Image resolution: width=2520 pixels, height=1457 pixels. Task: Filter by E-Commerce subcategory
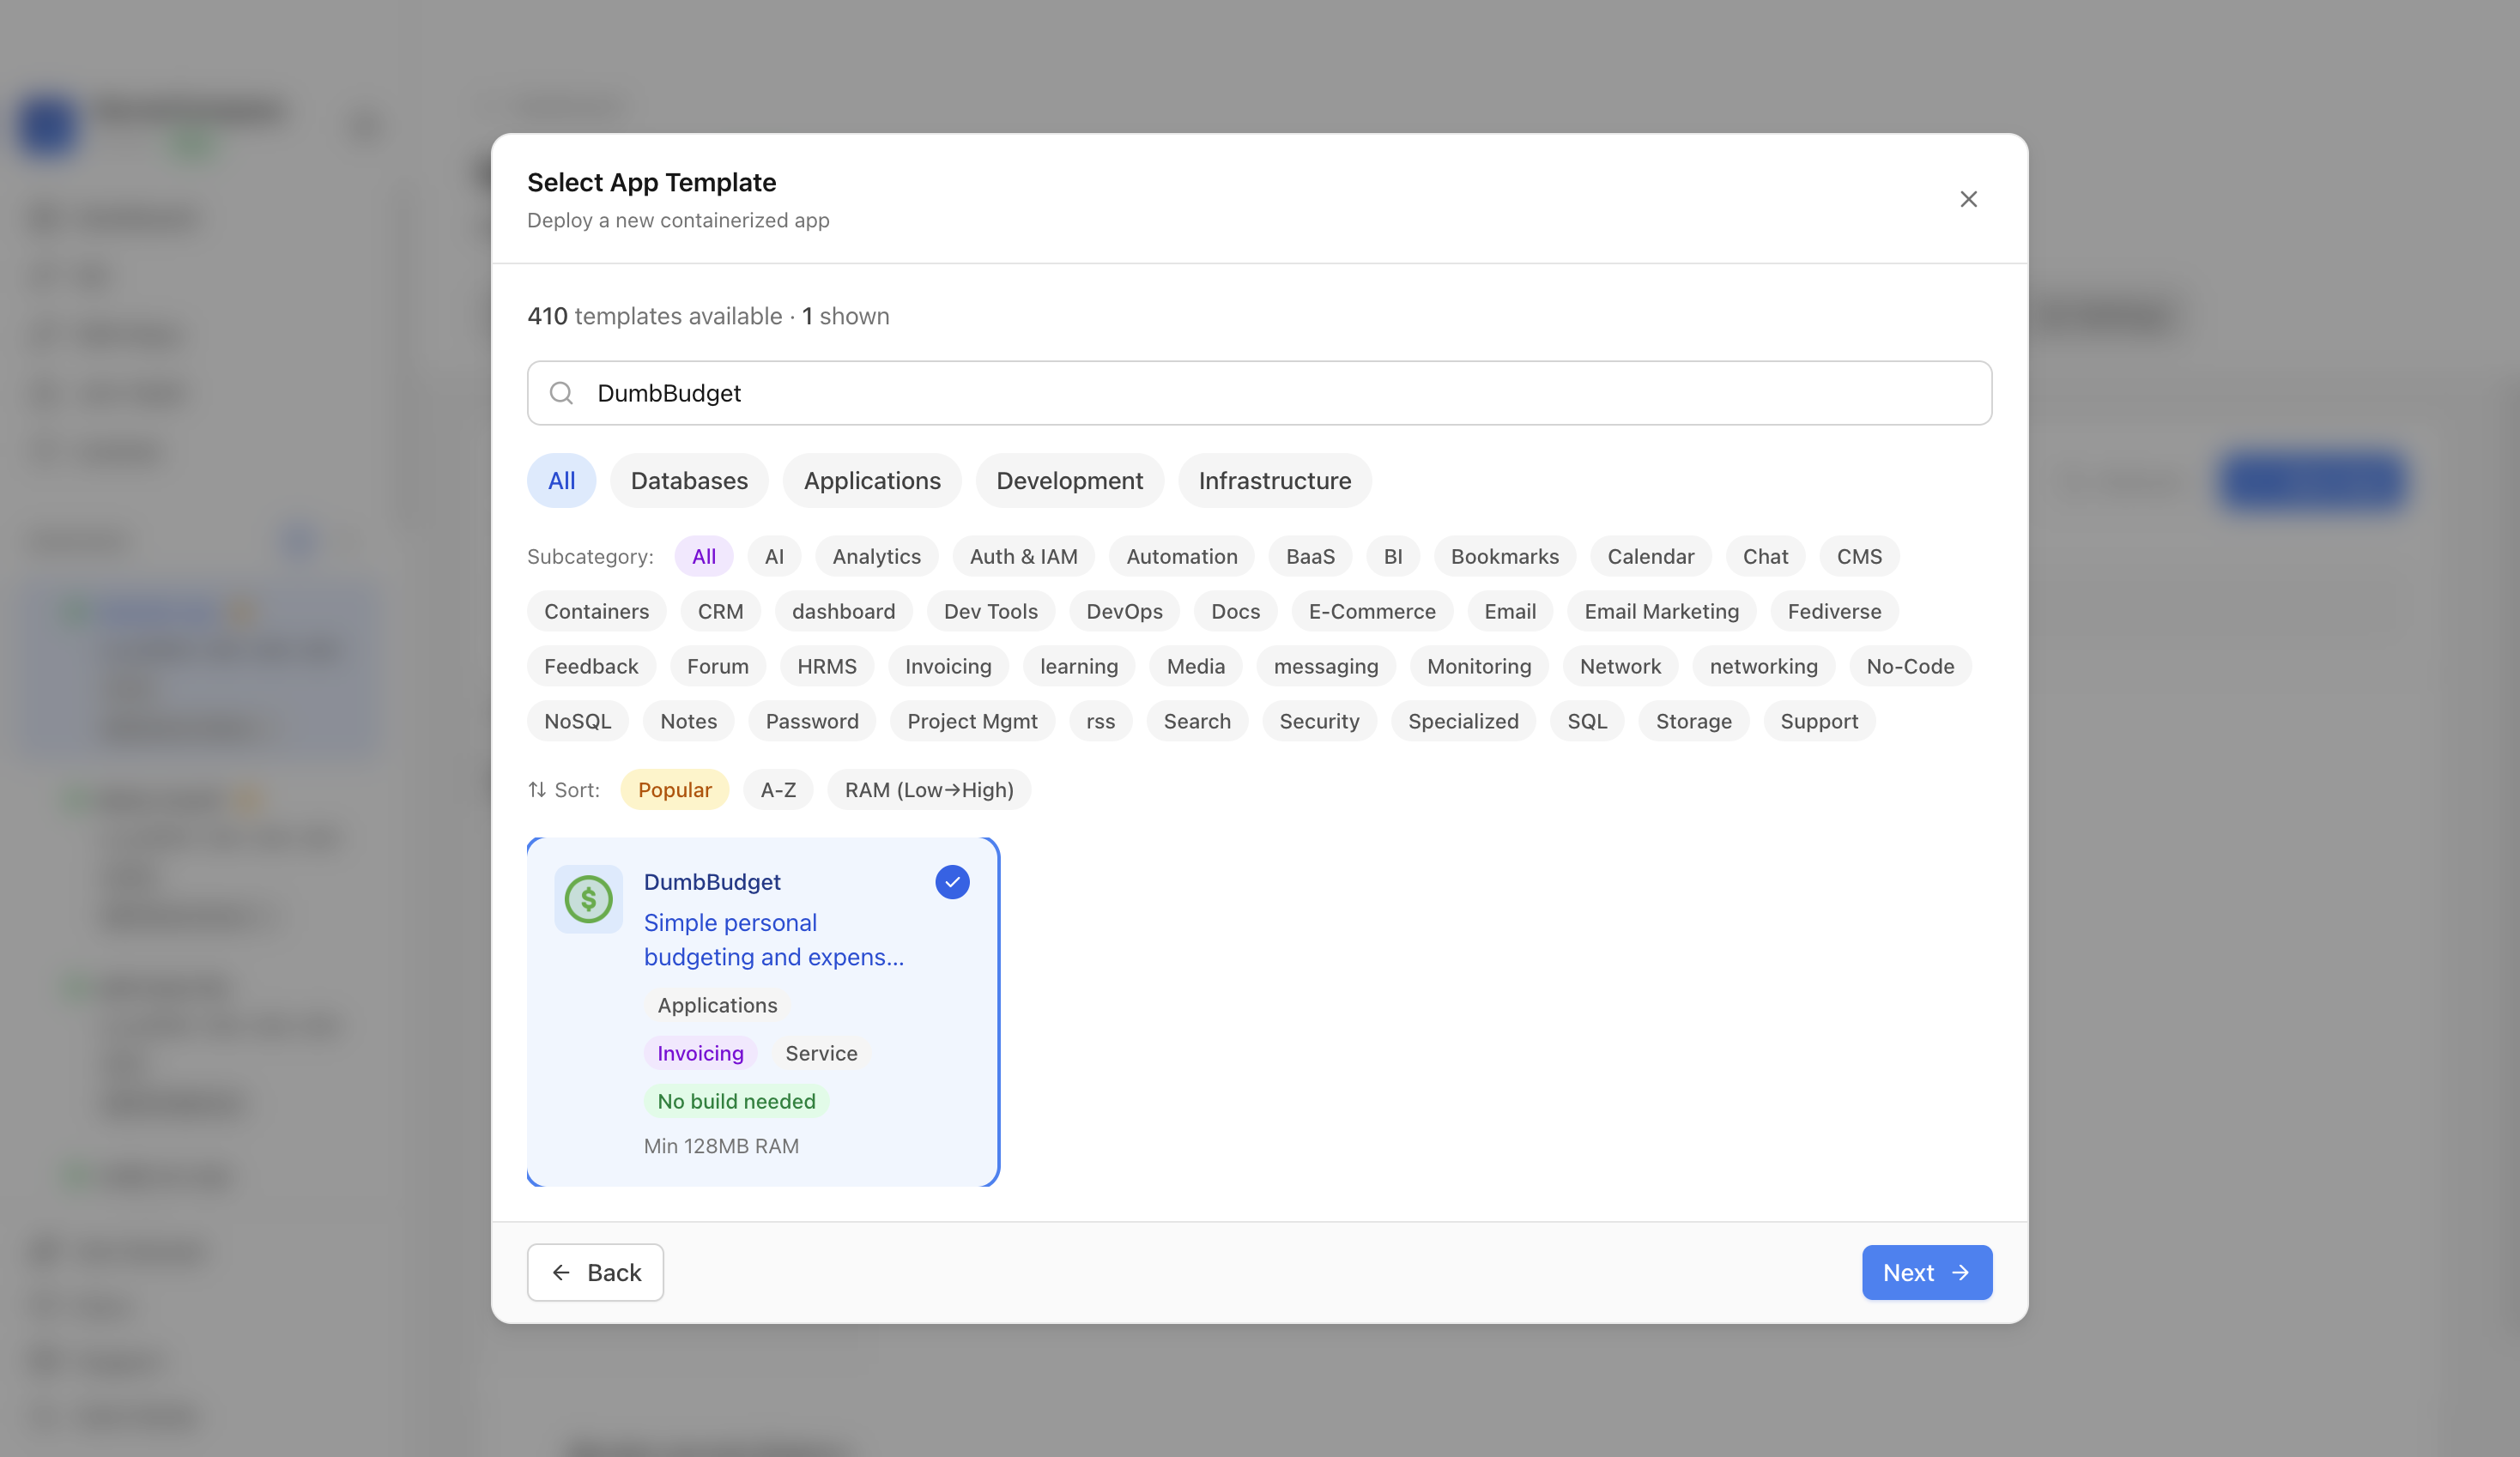[1371, 611]
